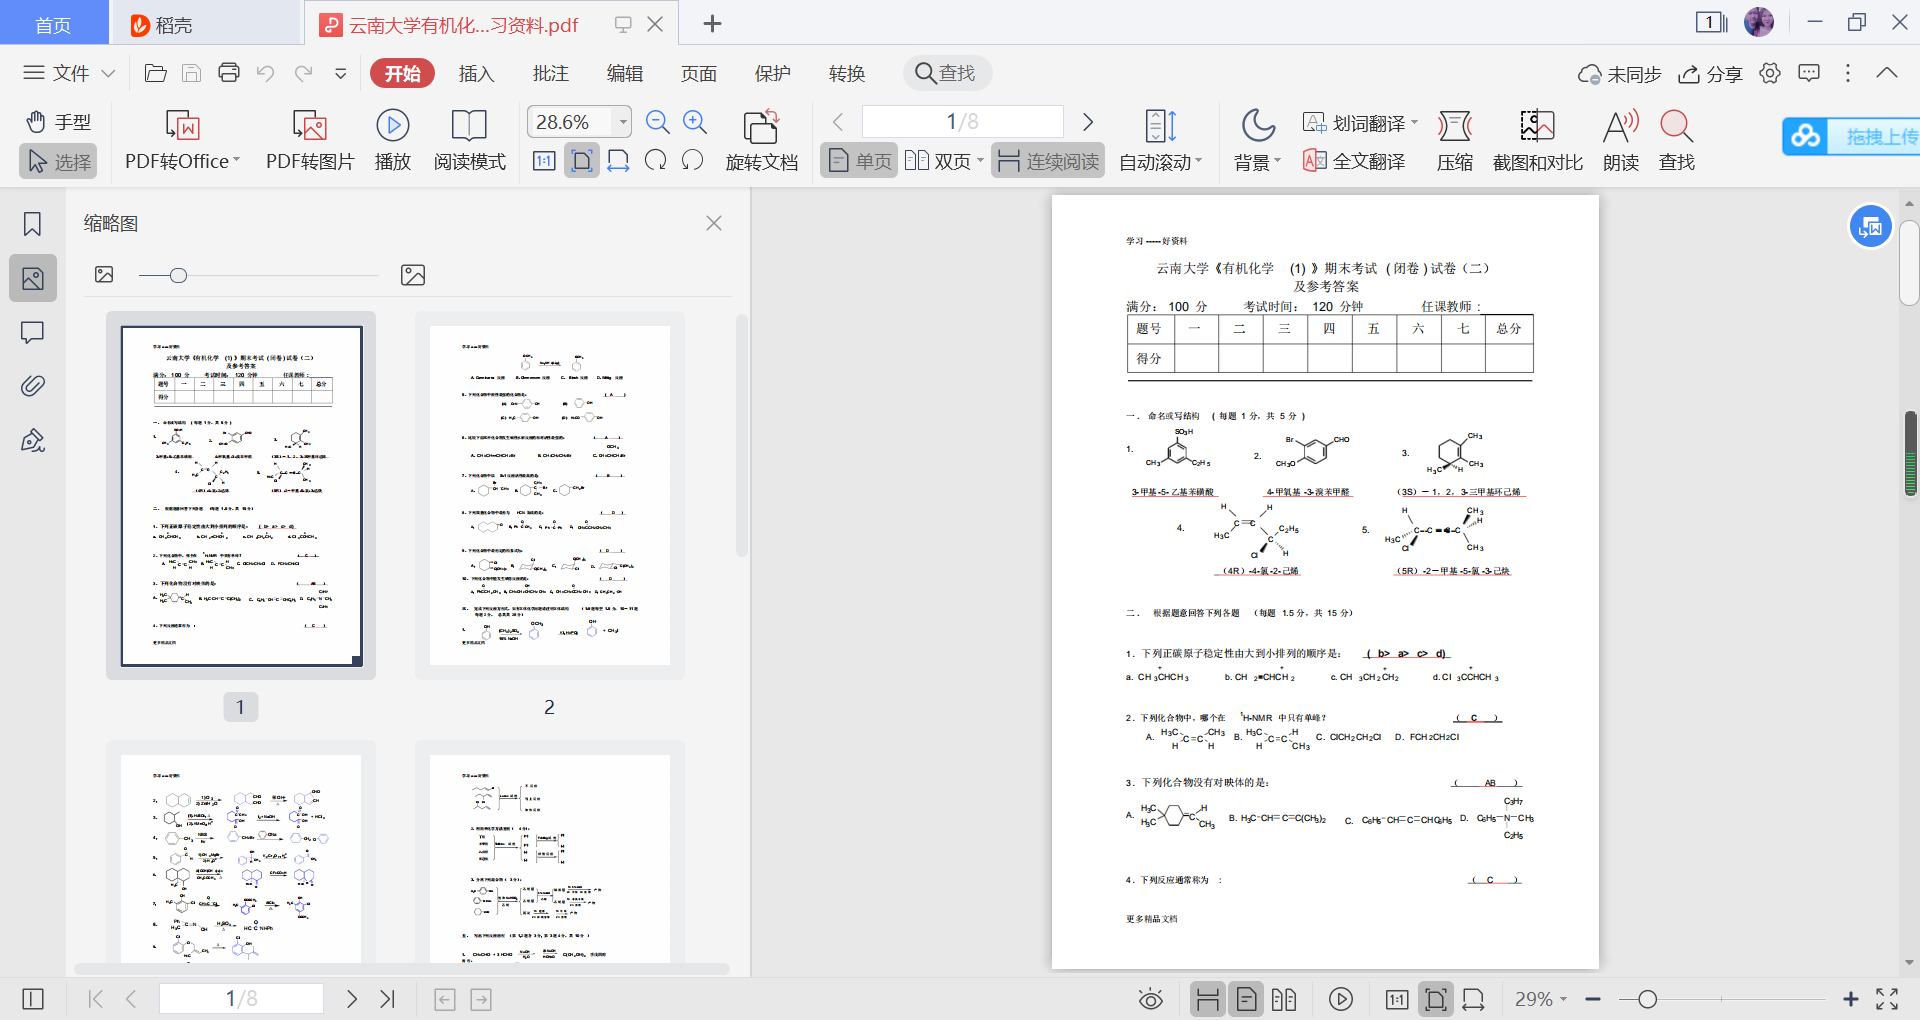Enter fullscreen mode icon
The image size is (1920, 1020).
[x=1887, y=999]
